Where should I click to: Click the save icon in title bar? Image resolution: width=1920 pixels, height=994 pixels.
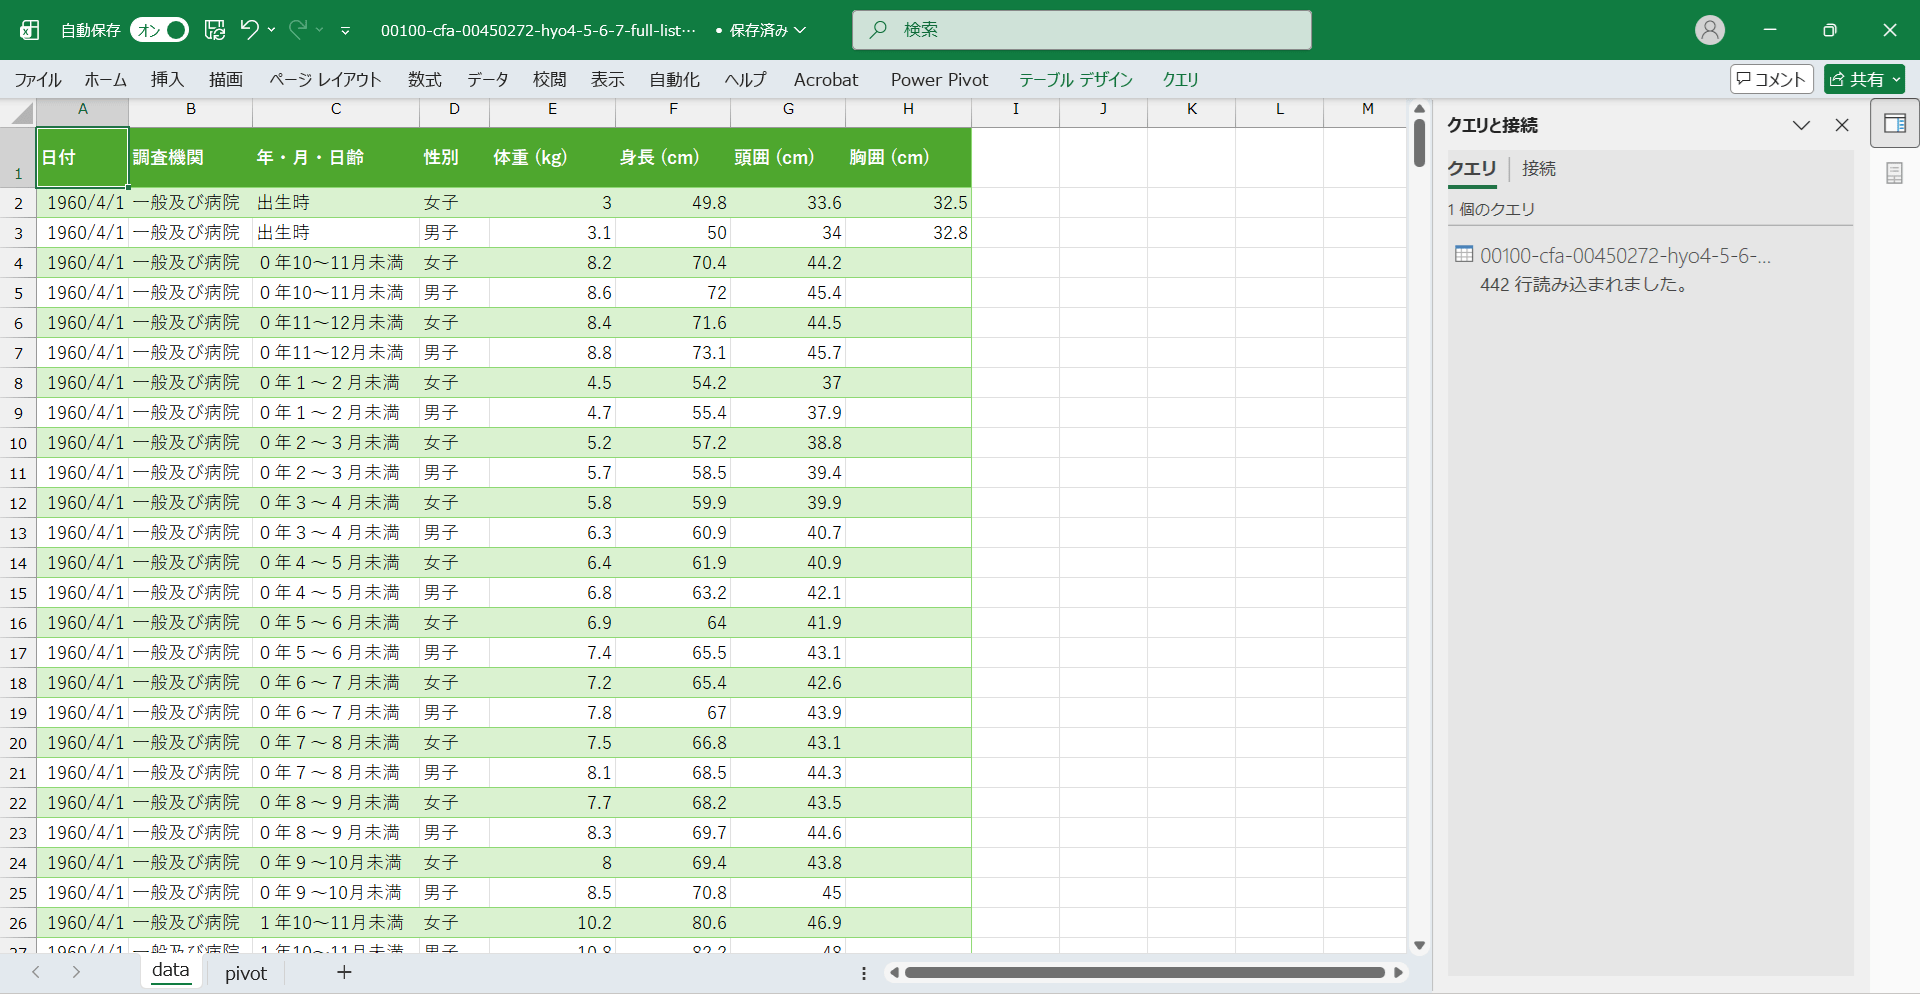click(x=215, y=30)
